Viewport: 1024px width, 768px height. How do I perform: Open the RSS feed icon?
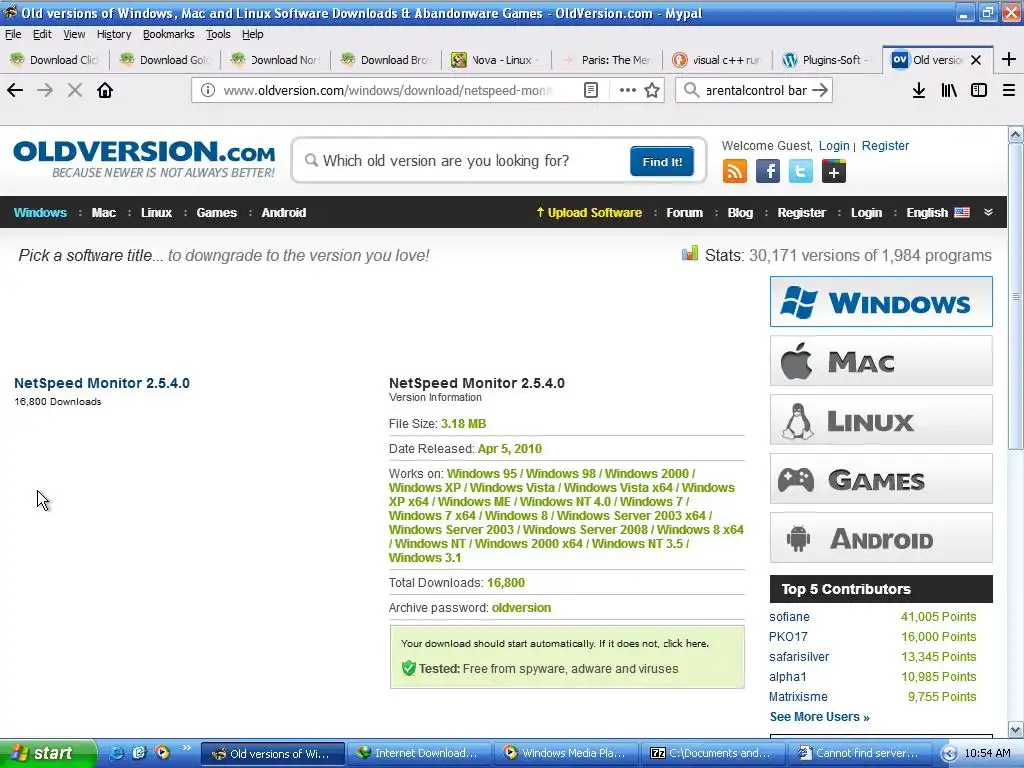point(735,172)
